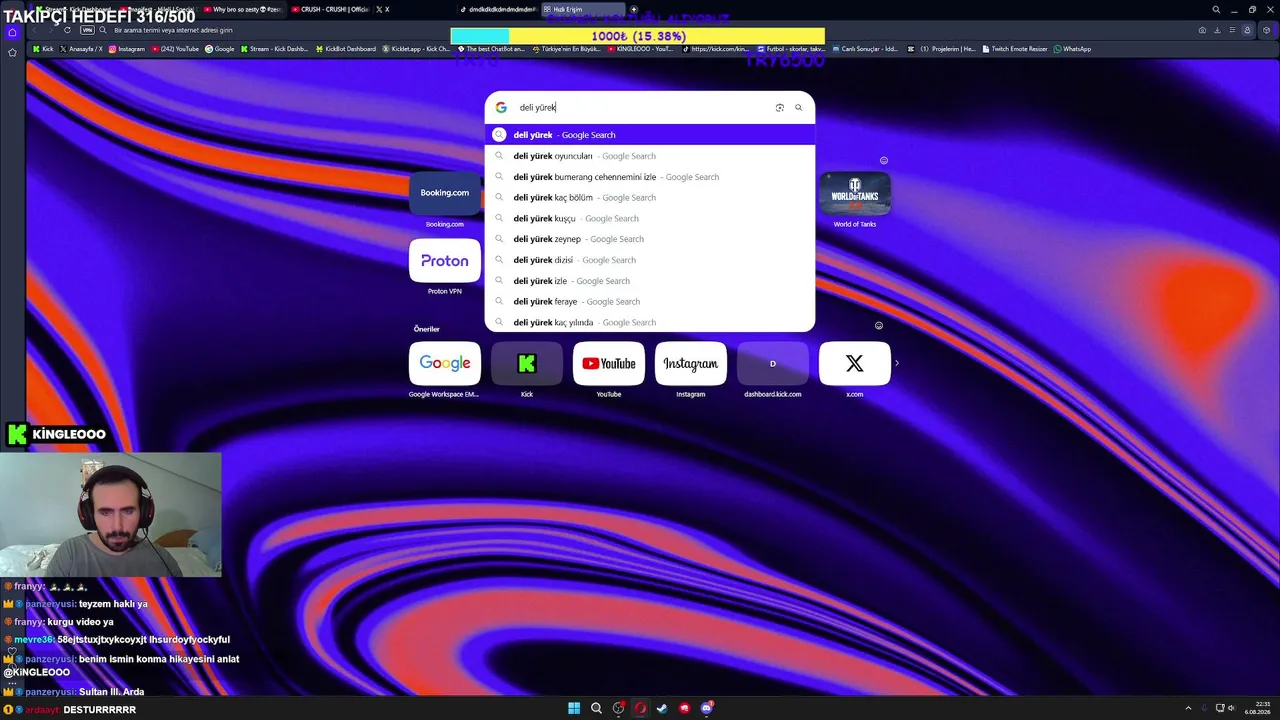The image size is (1280, 720).
Task: Open the x.com suggestion tile
Action: 855,364
